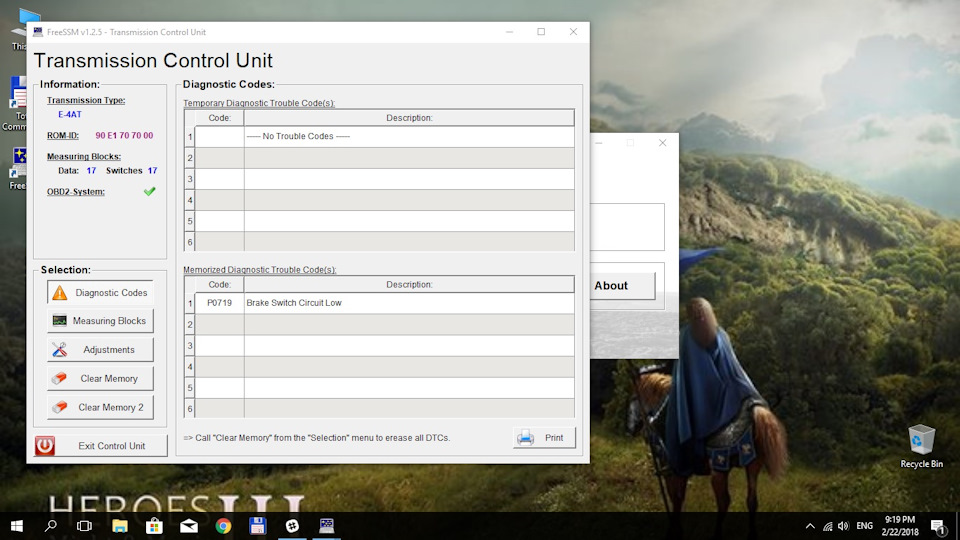
Task: Open File Explorer from taskbar
Action: 120,526
